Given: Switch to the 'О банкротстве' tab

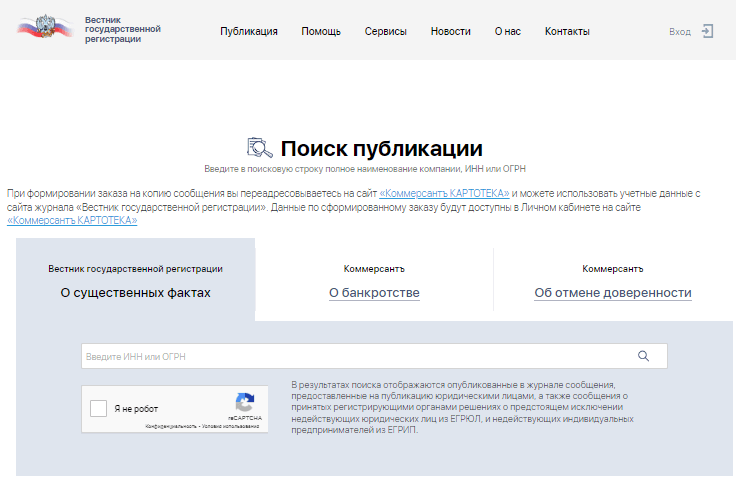Looking at the screenshot, I should (x=374, y=292).
